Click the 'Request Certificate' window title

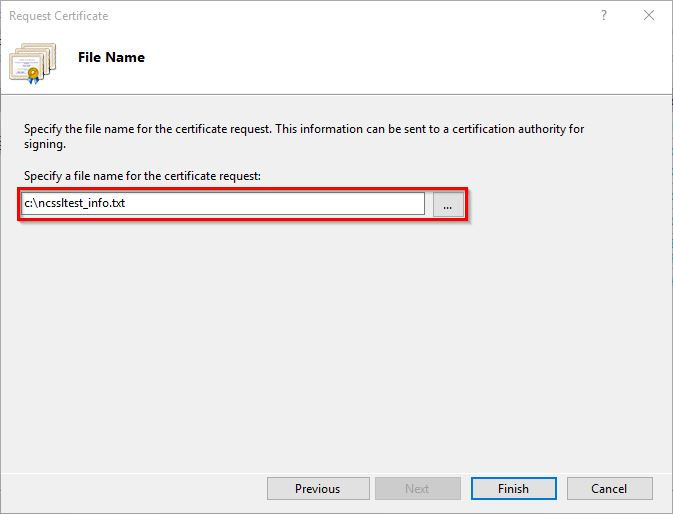click(x=58, y=16)
